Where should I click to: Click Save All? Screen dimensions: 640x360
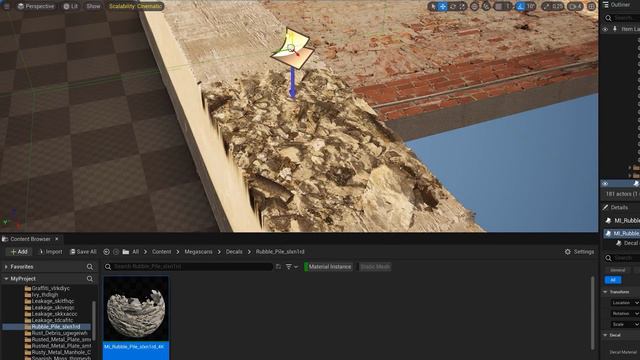(x=83, y=252)
